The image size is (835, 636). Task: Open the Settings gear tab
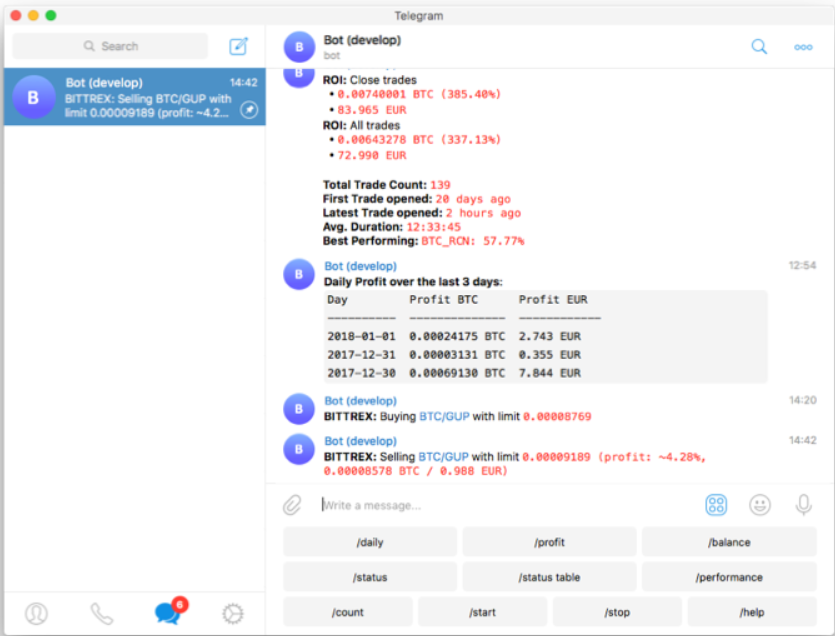coord(233,614)
